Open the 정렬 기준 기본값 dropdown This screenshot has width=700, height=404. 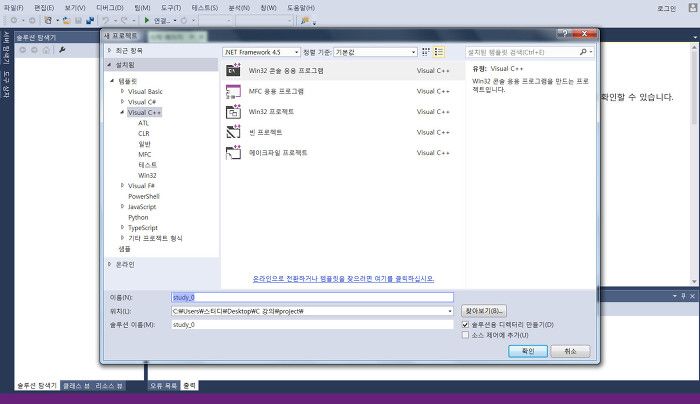[375, 52]
